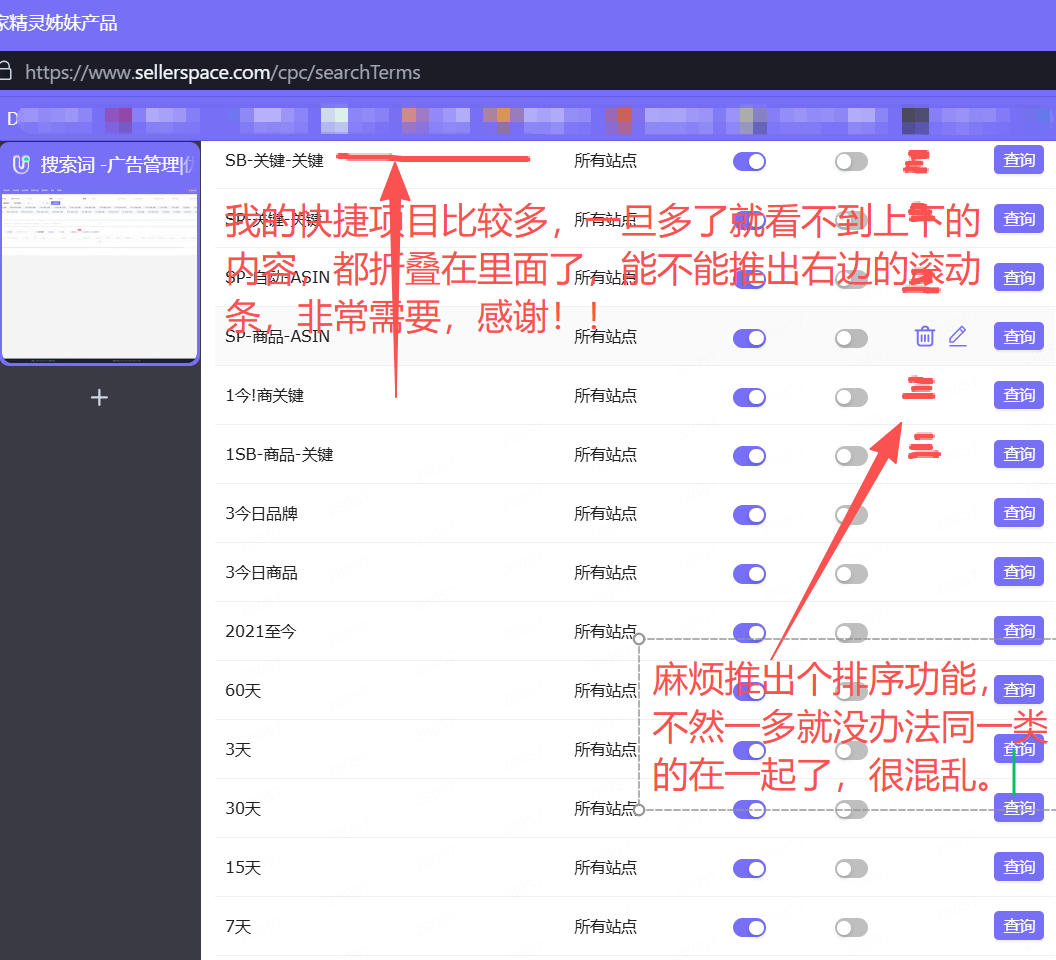Enable the grey switch in 3今日商品 row
Screen dimensions: 1056x960
851,573
